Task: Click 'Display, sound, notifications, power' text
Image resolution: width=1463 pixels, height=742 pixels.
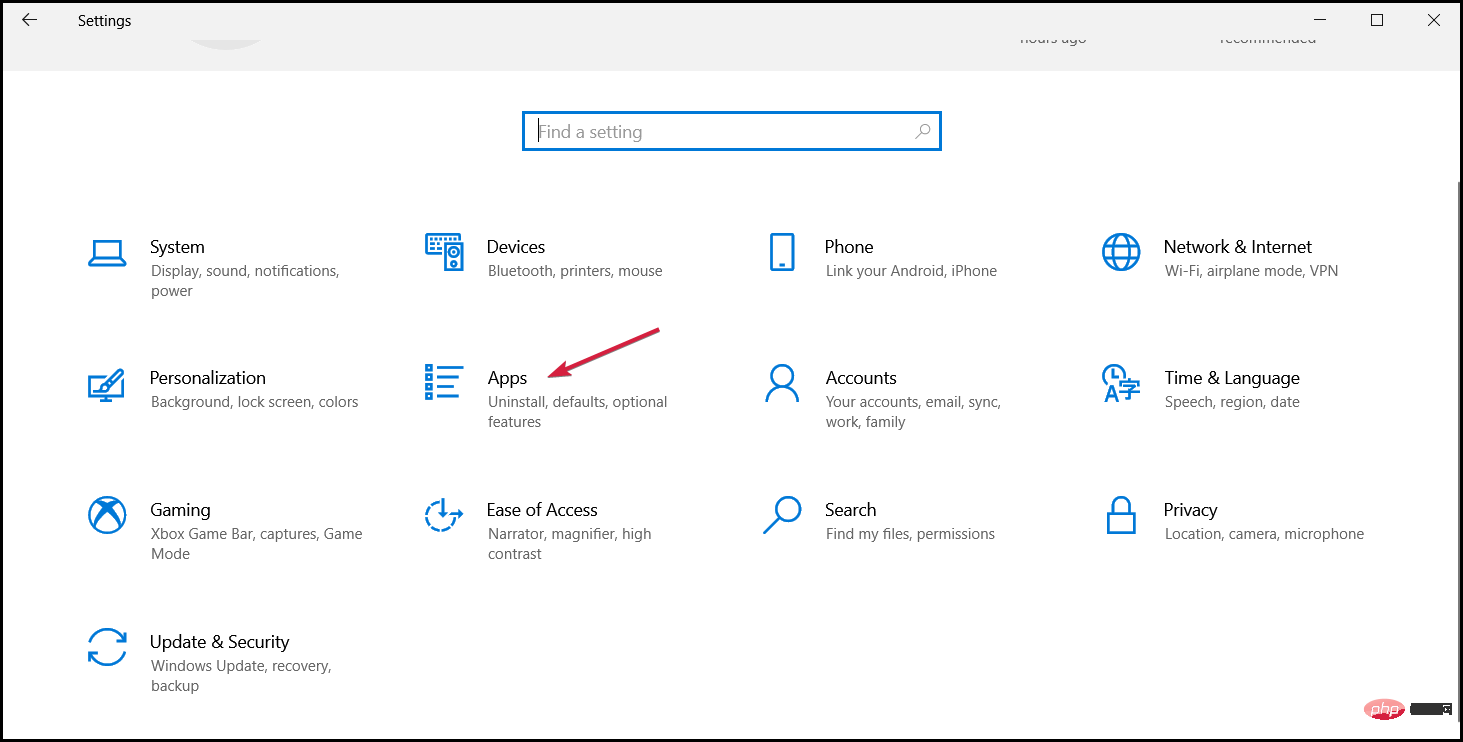Action: pyautogui.click(x=245, y=281)
